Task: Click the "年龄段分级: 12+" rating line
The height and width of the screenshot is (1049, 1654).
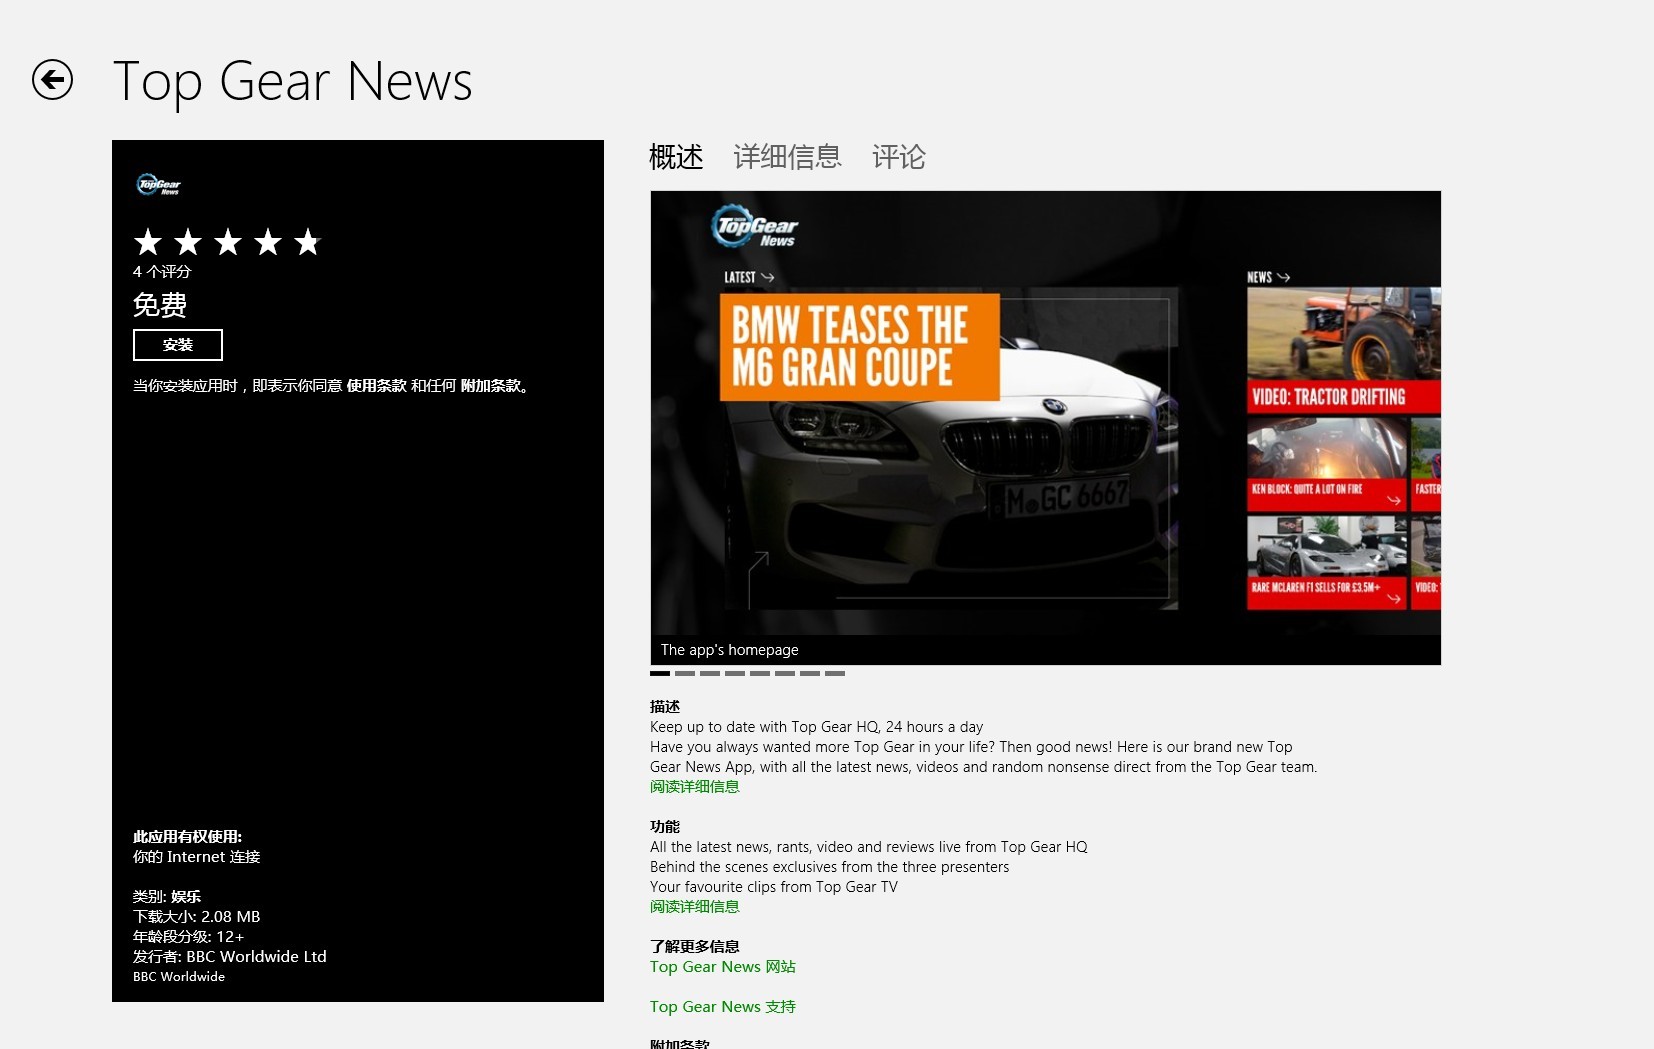Action: (x=189, y=937)
